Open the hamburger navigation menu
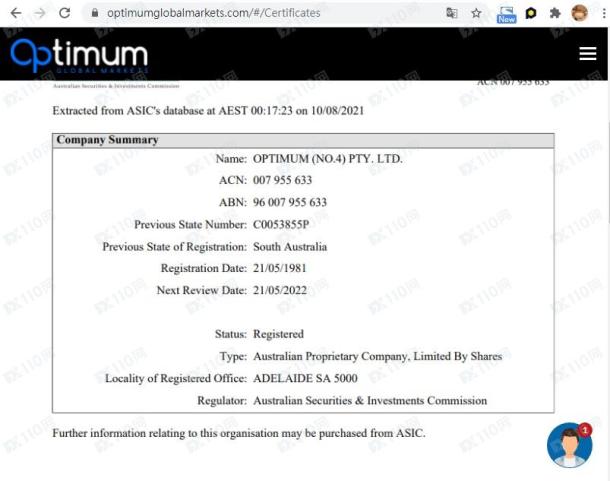The width and height of the screenshot is (610, 481). pos(587,54)
